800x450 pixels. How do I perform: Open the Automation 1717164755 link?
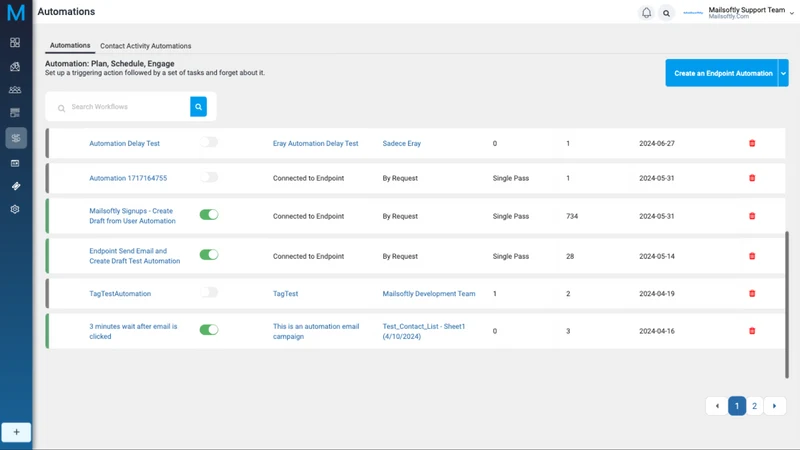click(128, 178)
